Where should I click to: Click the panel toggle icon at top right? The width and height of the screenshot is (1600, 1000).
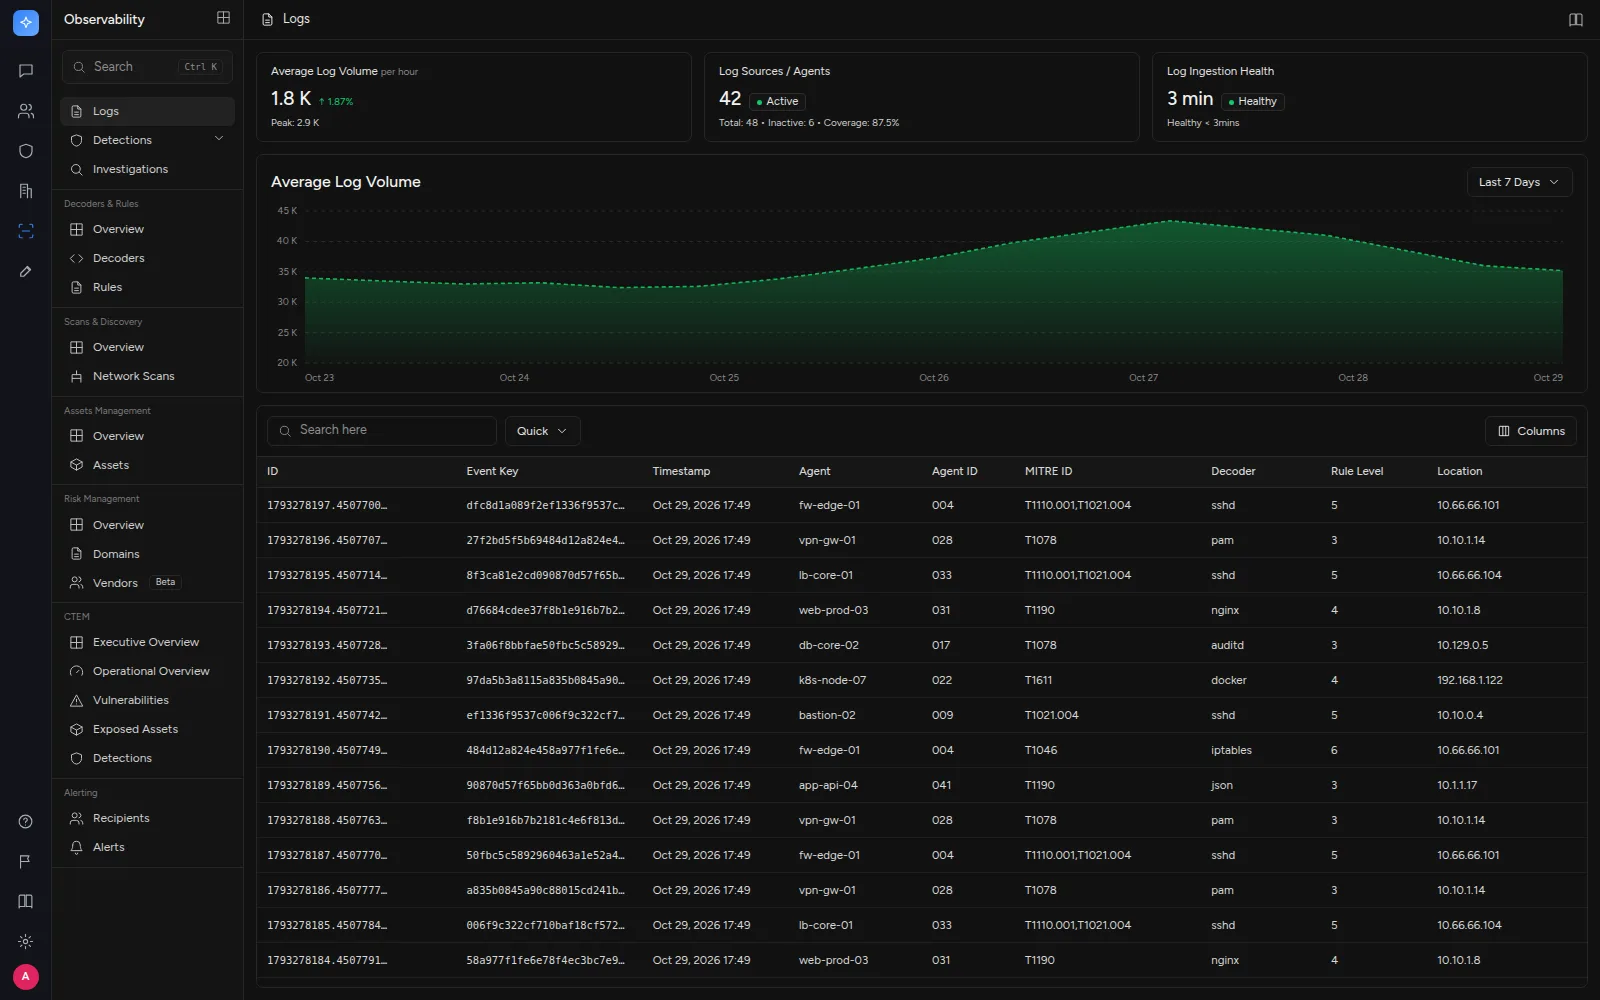pyautogui.click(x=1576, y=19)
